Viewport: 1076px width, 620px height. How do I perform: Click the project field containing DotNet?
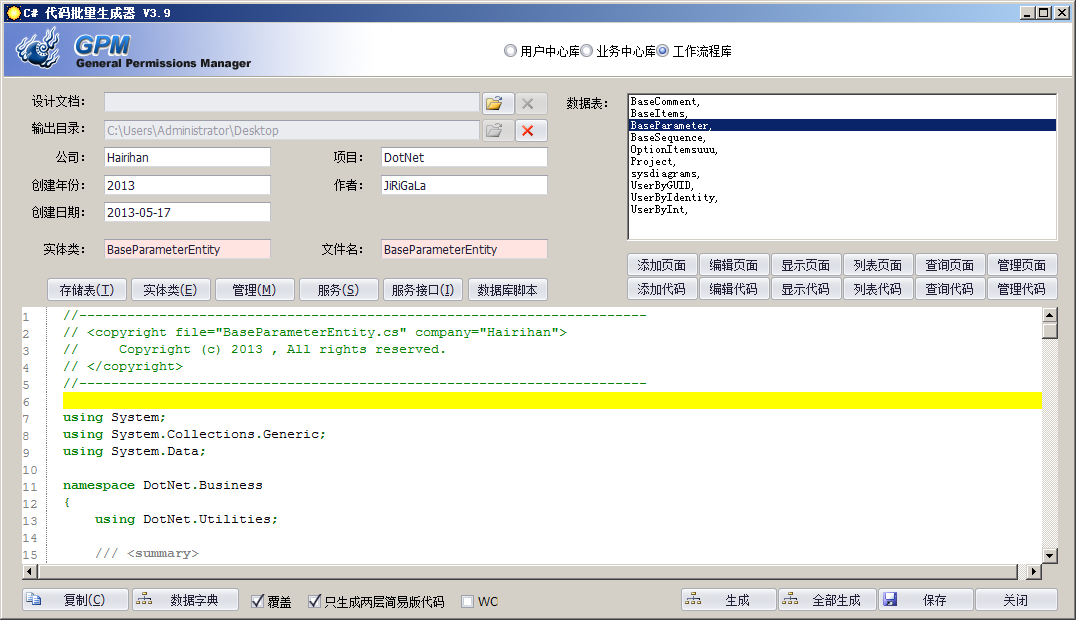pos(465,157)
